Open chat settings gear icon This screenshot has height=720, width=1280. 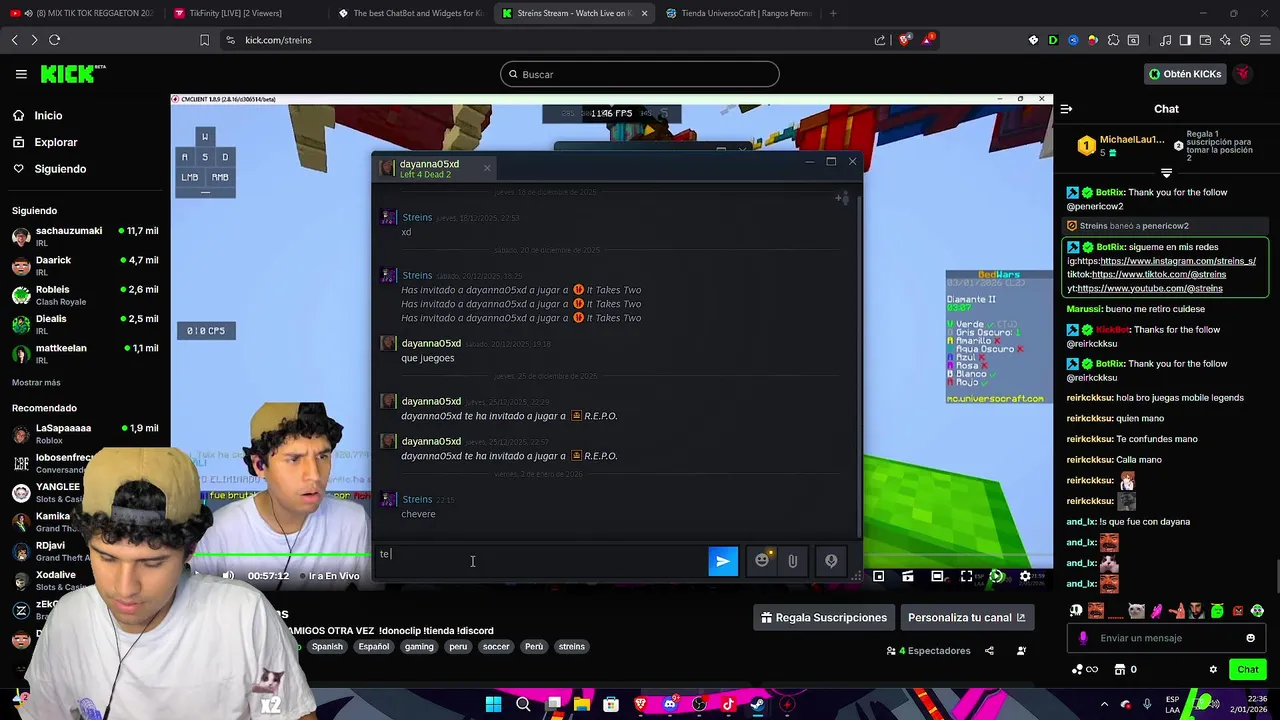pyautogui.click(x=1213, y=669)
